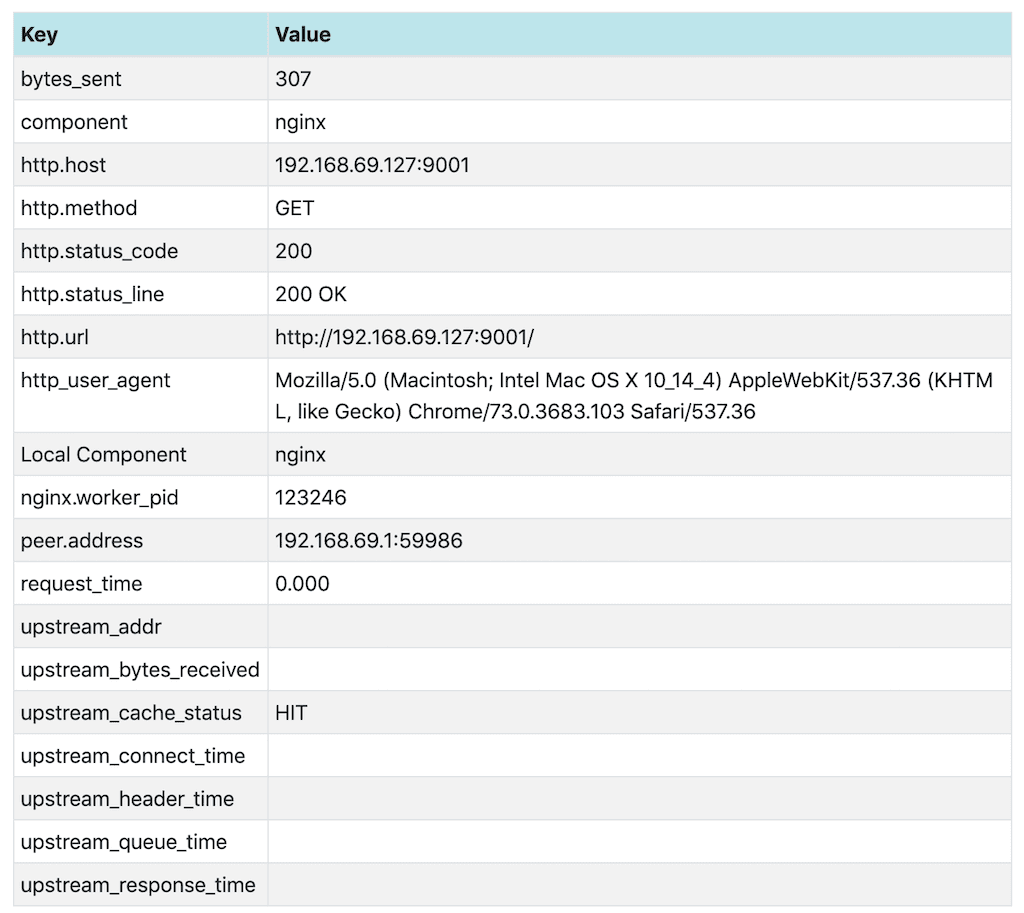This screenshot has height=913, width=1024.
Task: Click the GET method value
Action: 294,208
